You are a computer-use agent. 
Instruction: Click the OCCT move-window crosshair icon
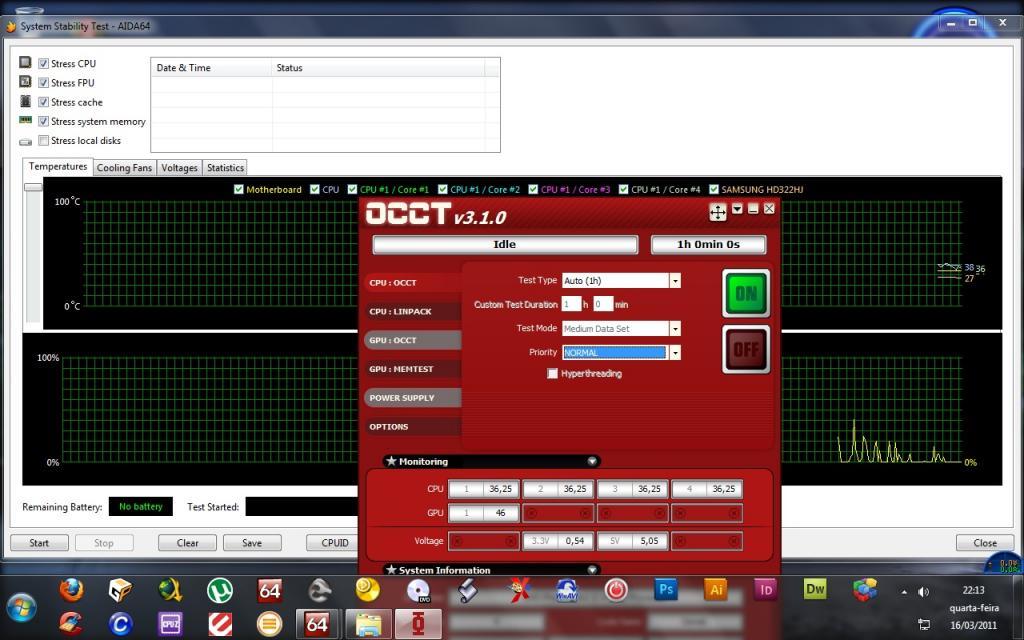pos(718,212)
